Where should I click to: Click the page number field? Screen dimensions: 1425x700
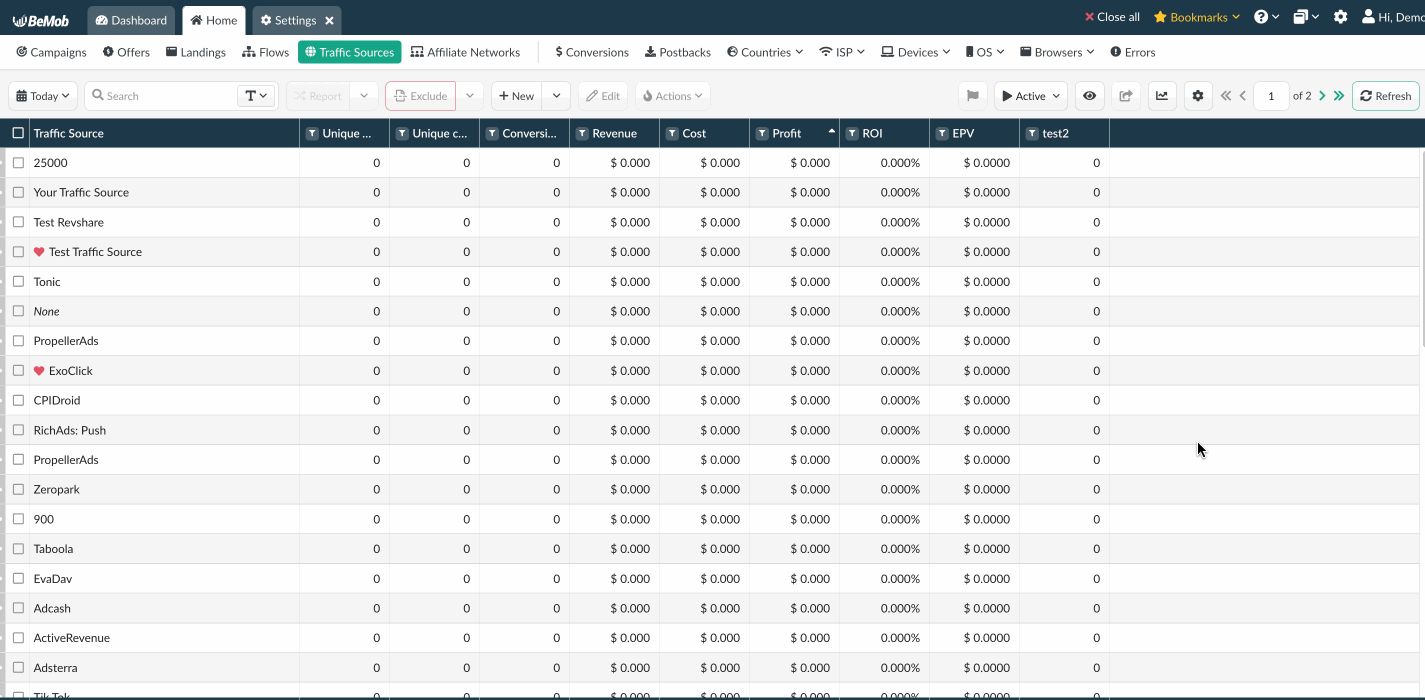tap(1271, 96)
